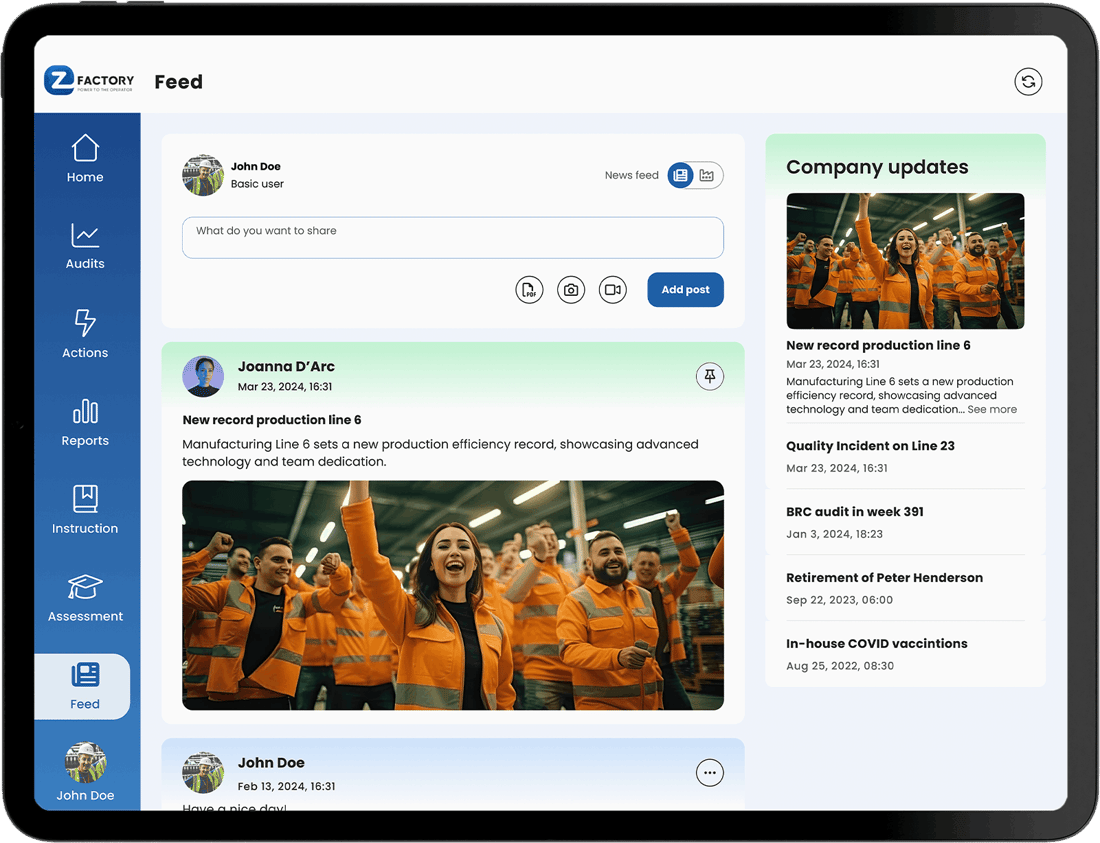Open Joanna D'Arc's avatar

point(203,377)
